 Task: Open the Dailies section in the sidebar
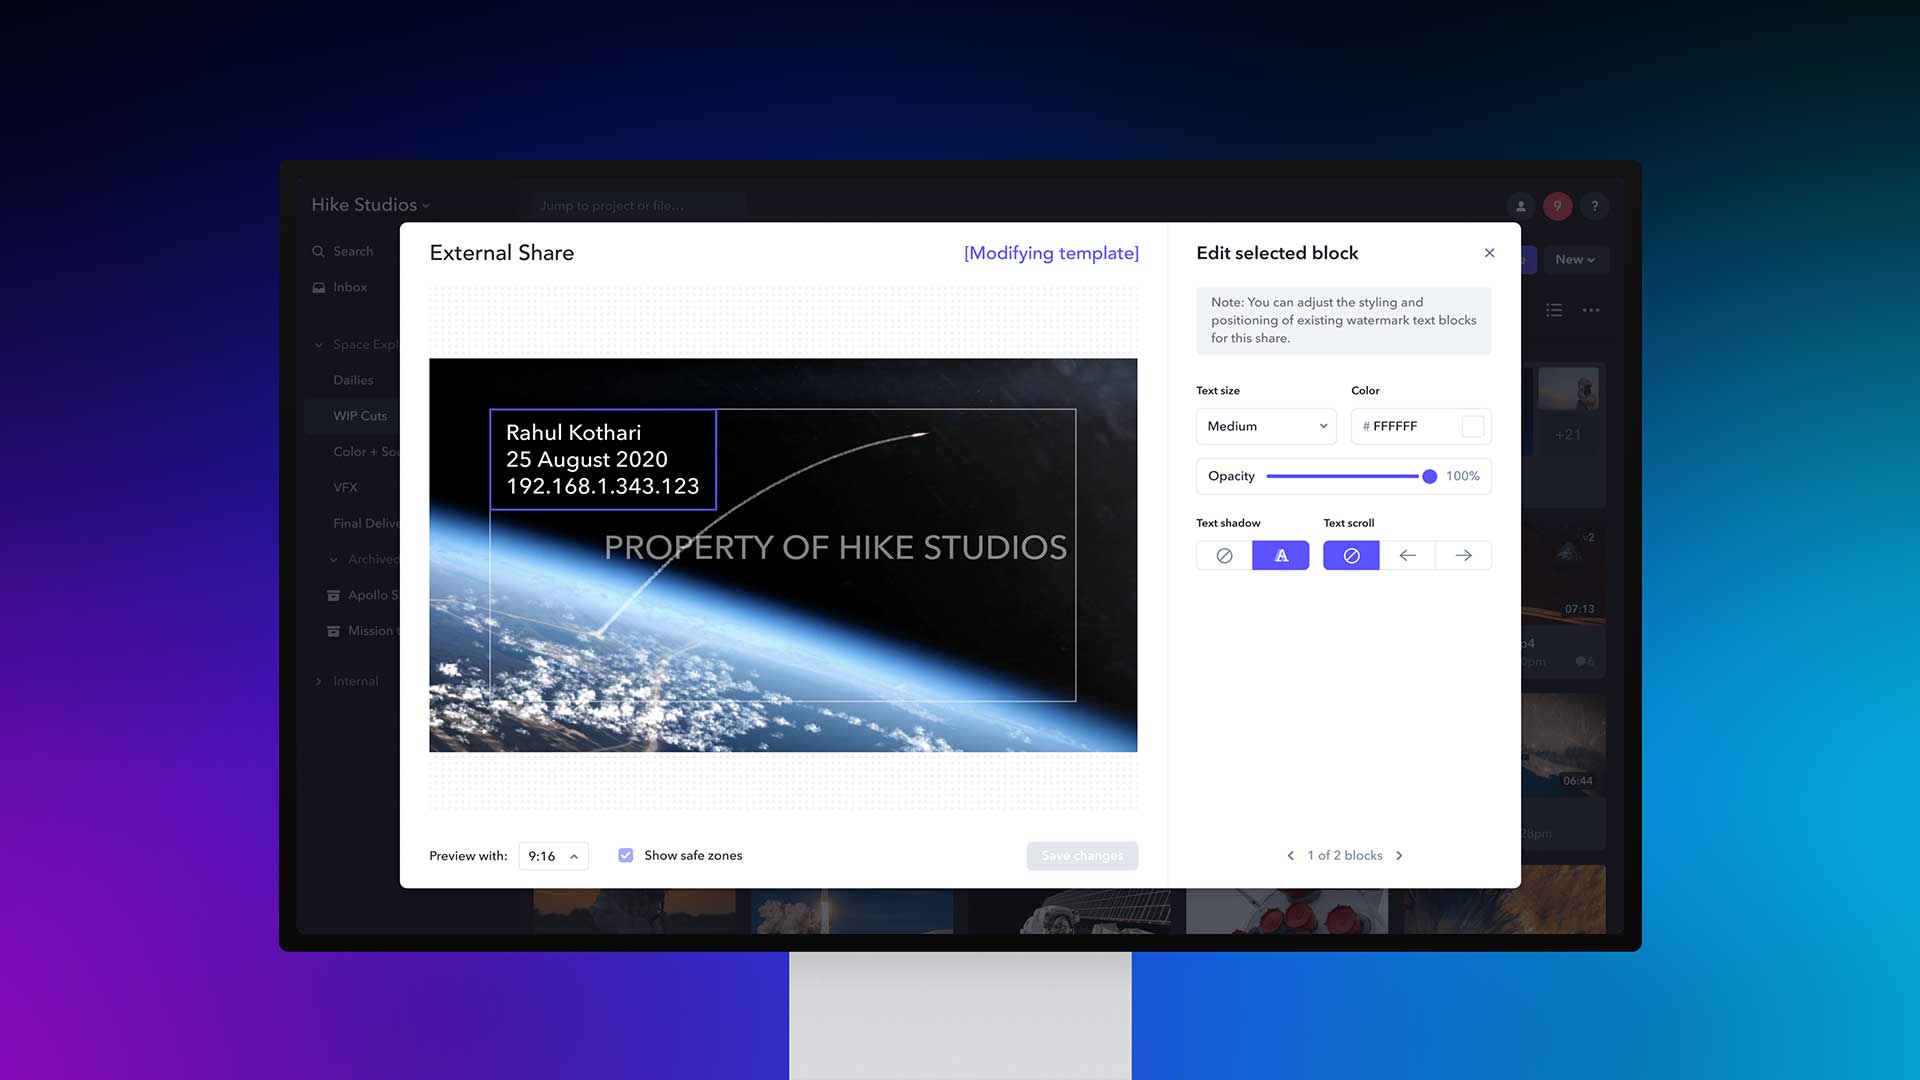coord(353,380)
